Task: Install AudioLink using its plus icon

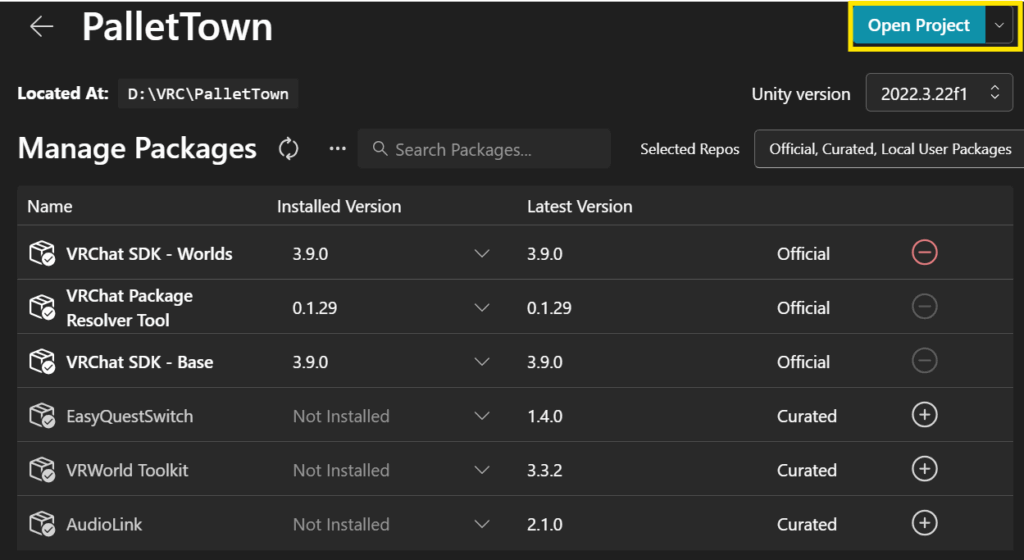Action: point(924,523)
